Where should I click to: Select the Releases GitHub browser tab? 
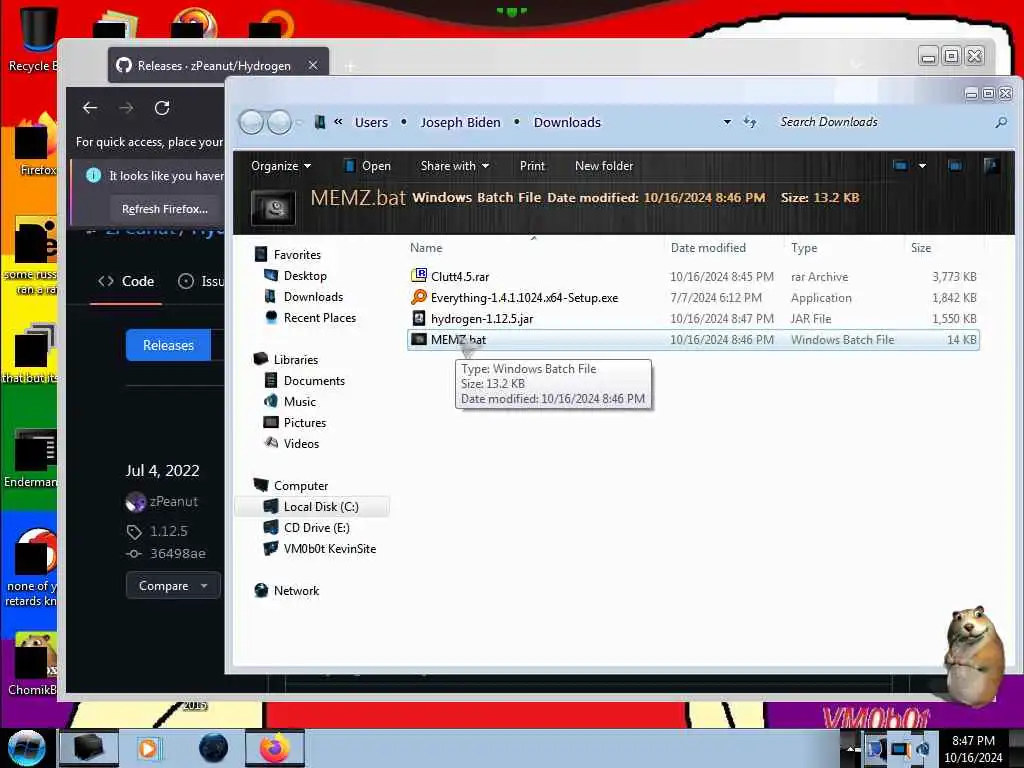[217, 65]
